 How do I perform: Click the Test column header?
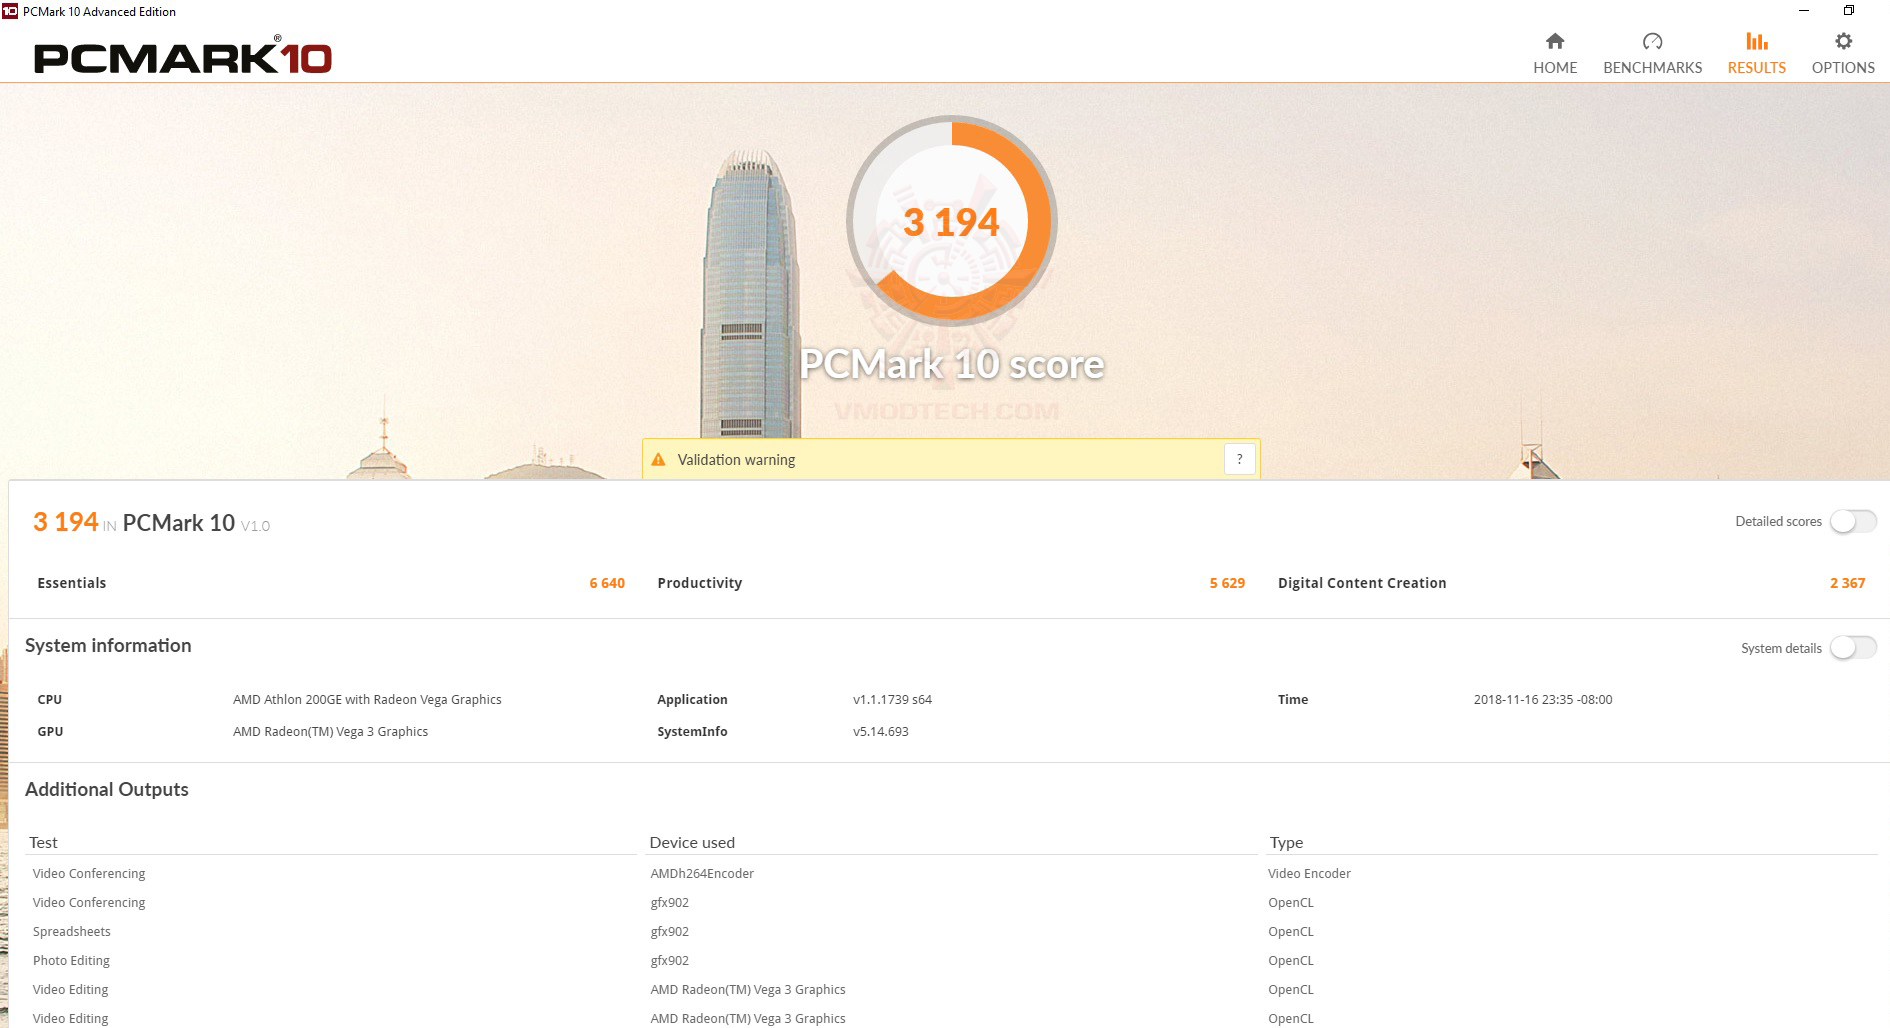tap(43, 843)
